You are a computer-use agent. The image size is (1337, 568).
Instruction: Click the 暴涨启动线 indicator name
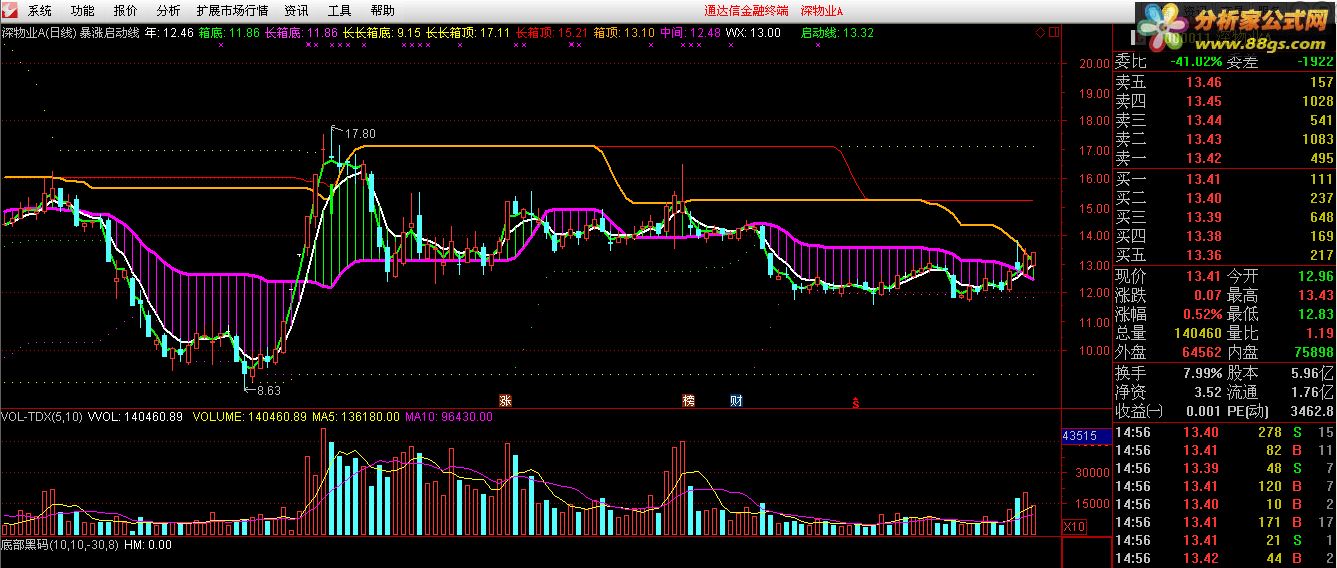click(x=109, y=33)
